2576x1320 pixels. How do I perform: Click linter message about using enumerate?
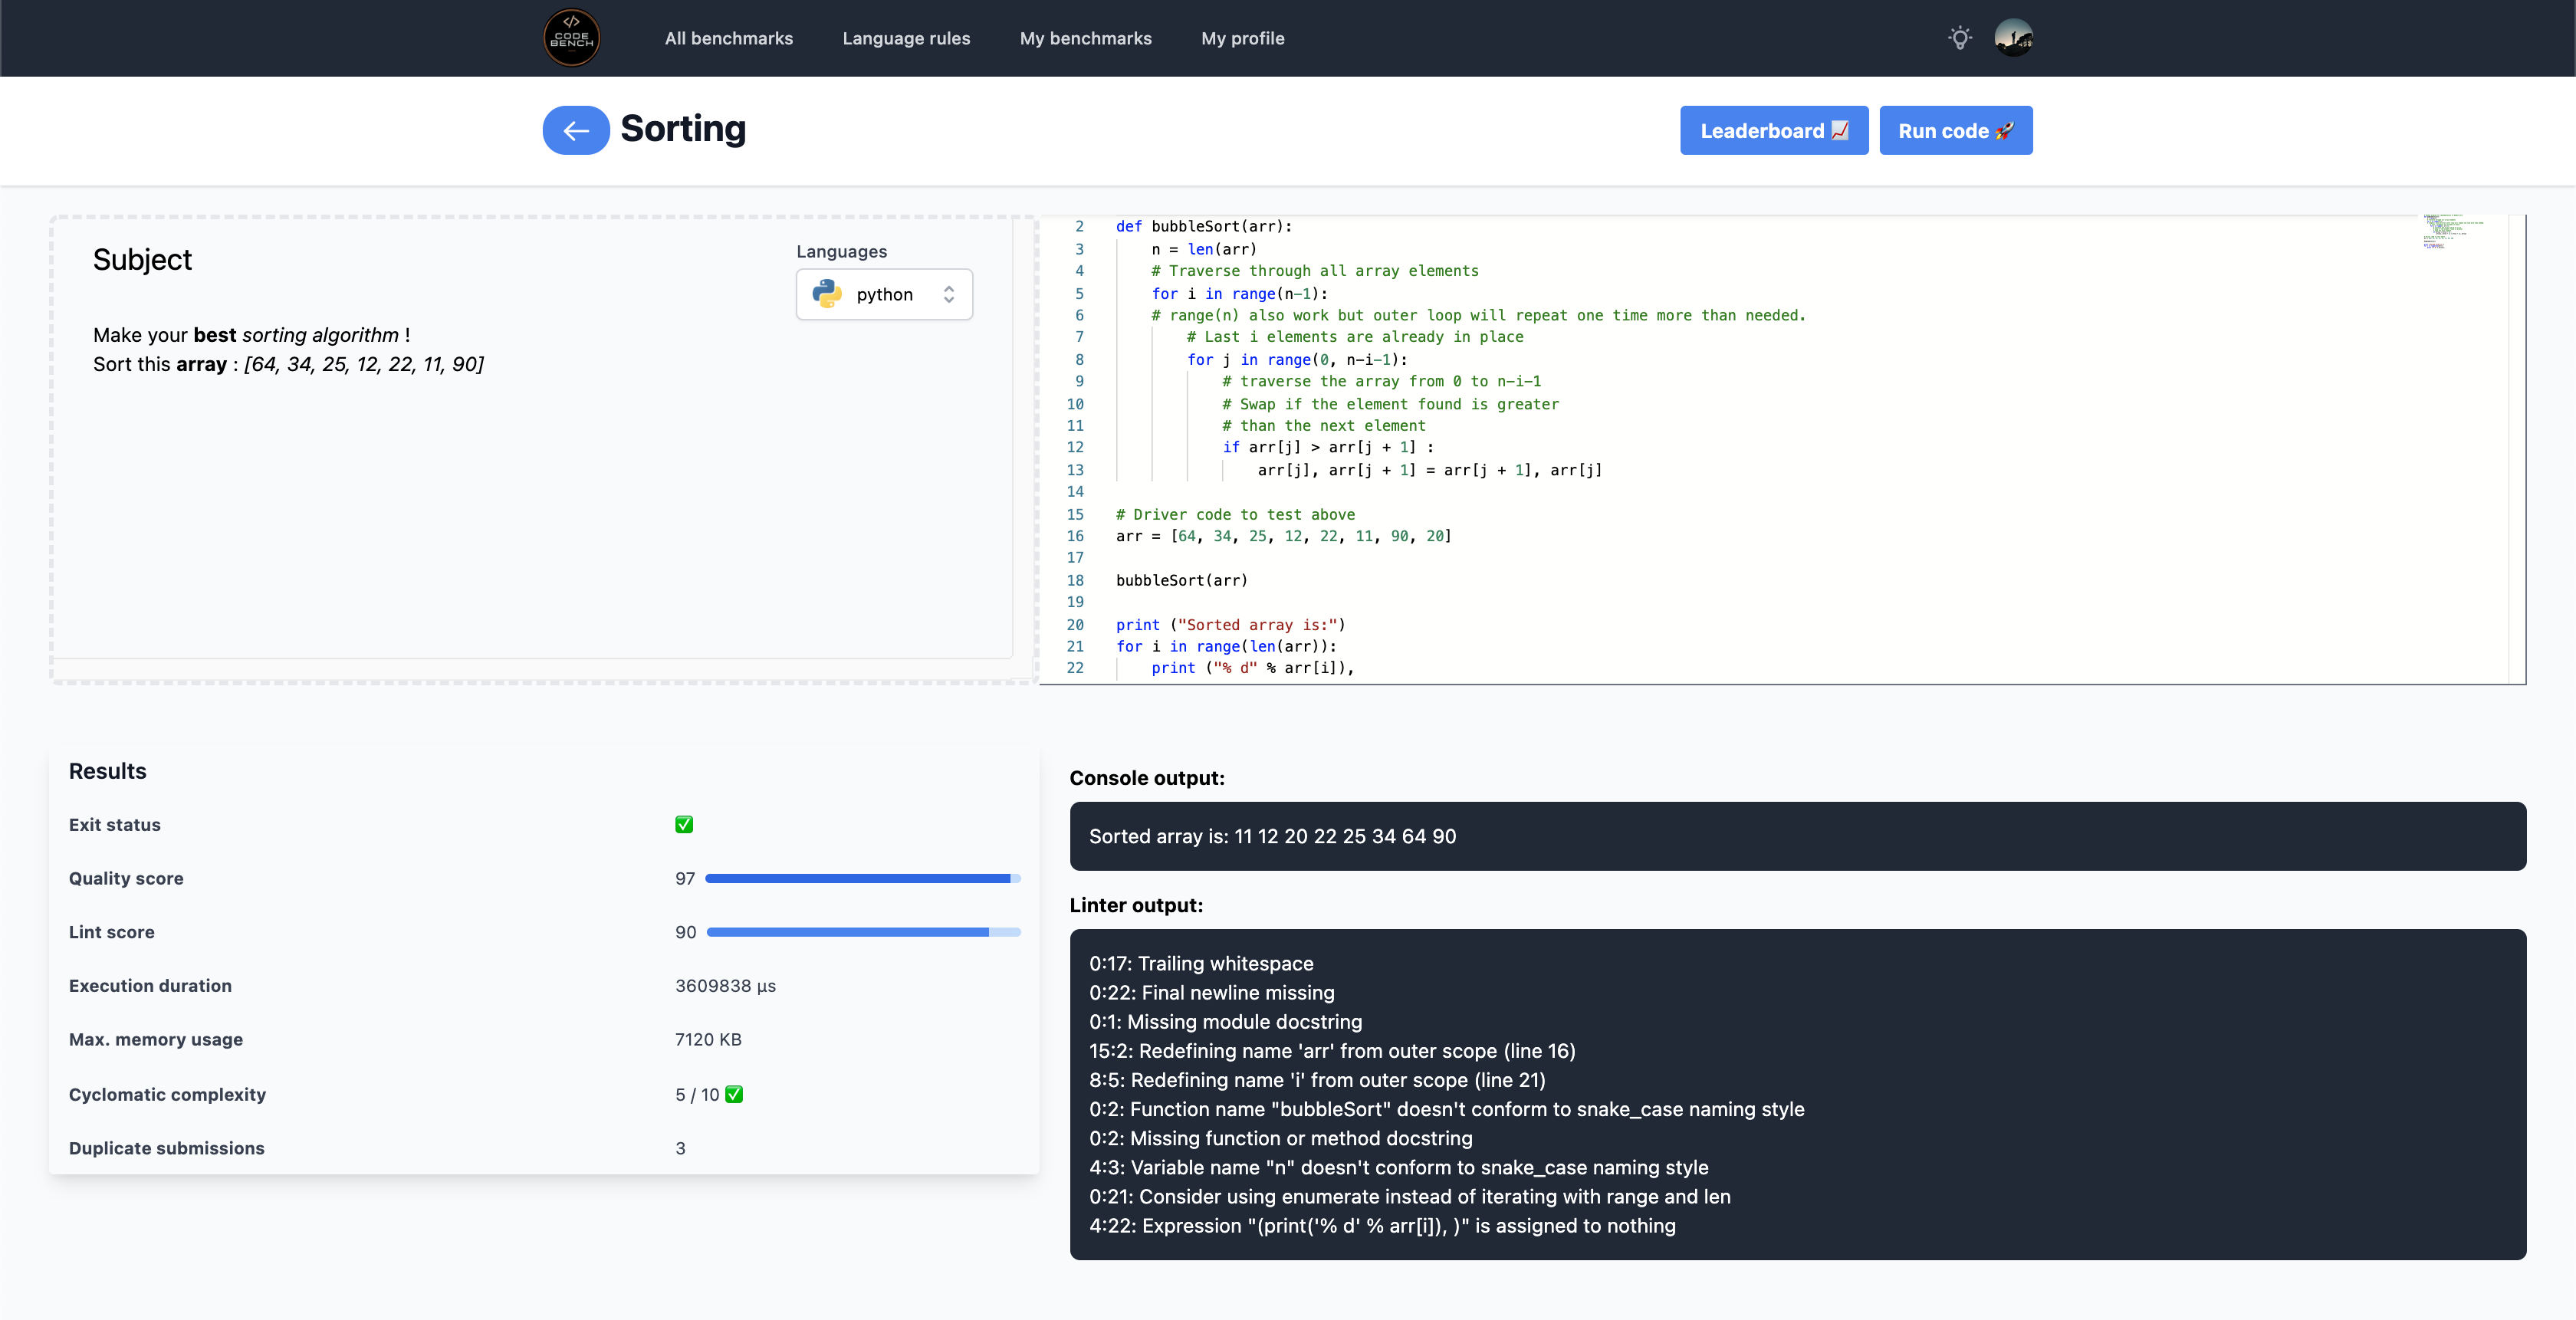coord(1409,1196)
